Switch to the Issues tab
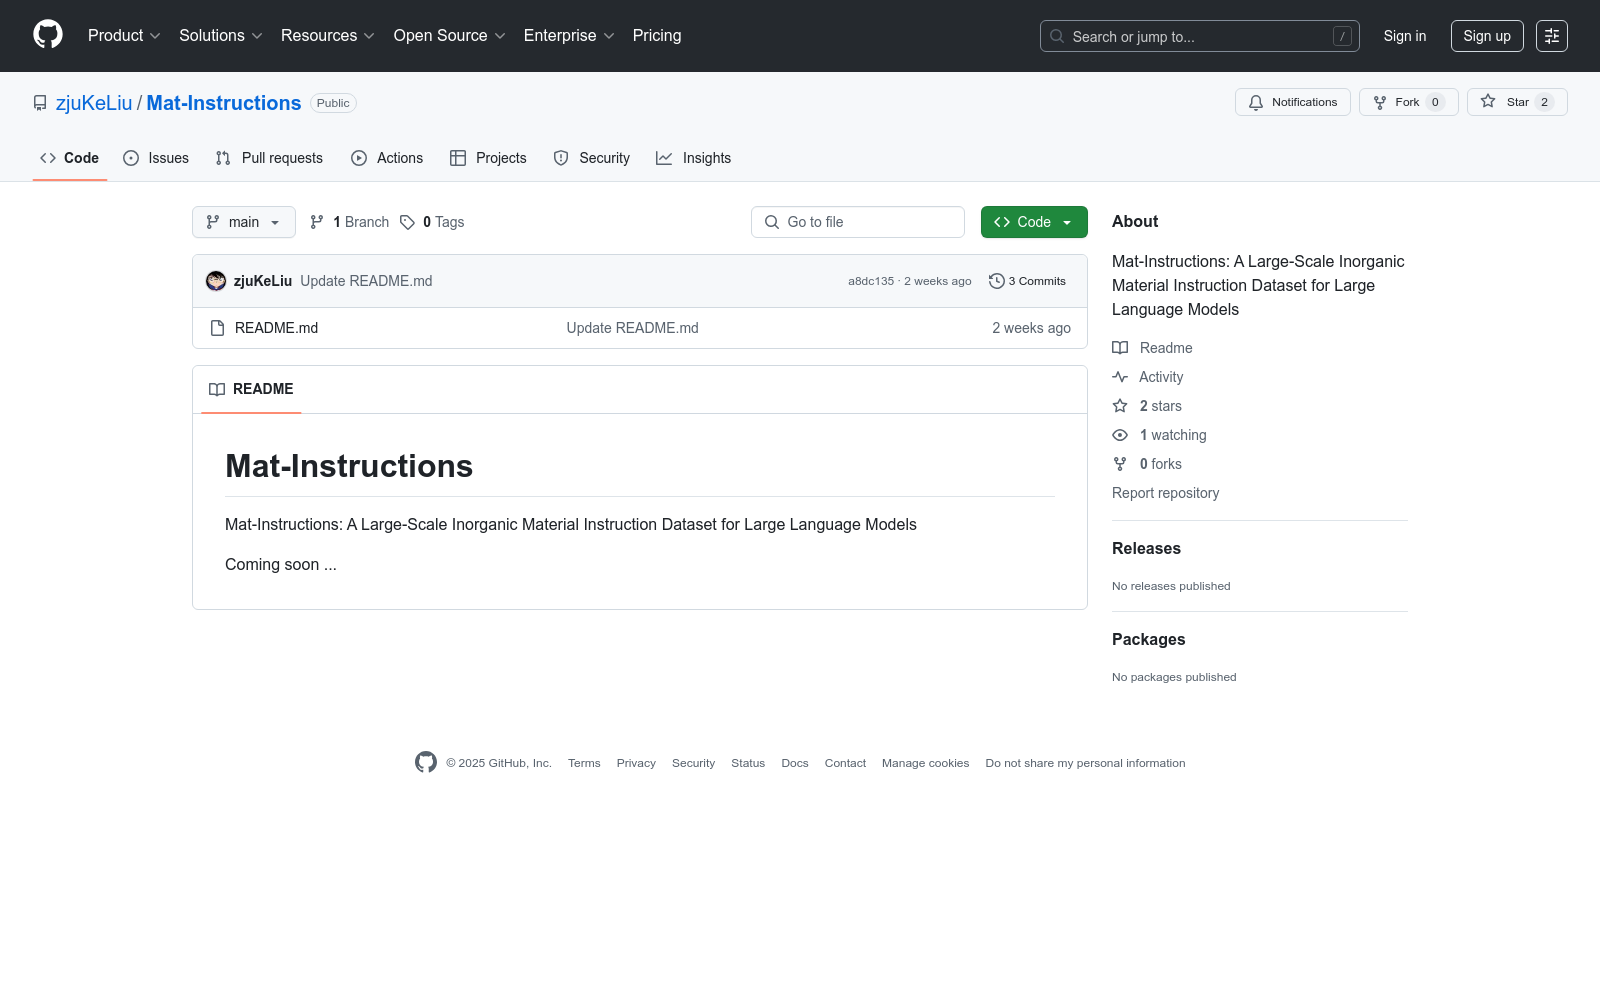1600x1000 pixels. point(156,158)
